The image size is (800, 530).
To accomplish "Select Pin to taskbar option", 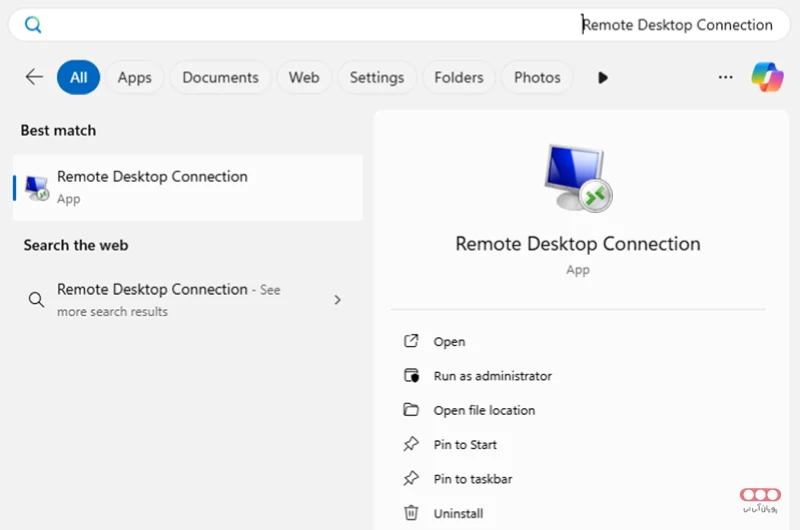I will [x=472, y=479].
